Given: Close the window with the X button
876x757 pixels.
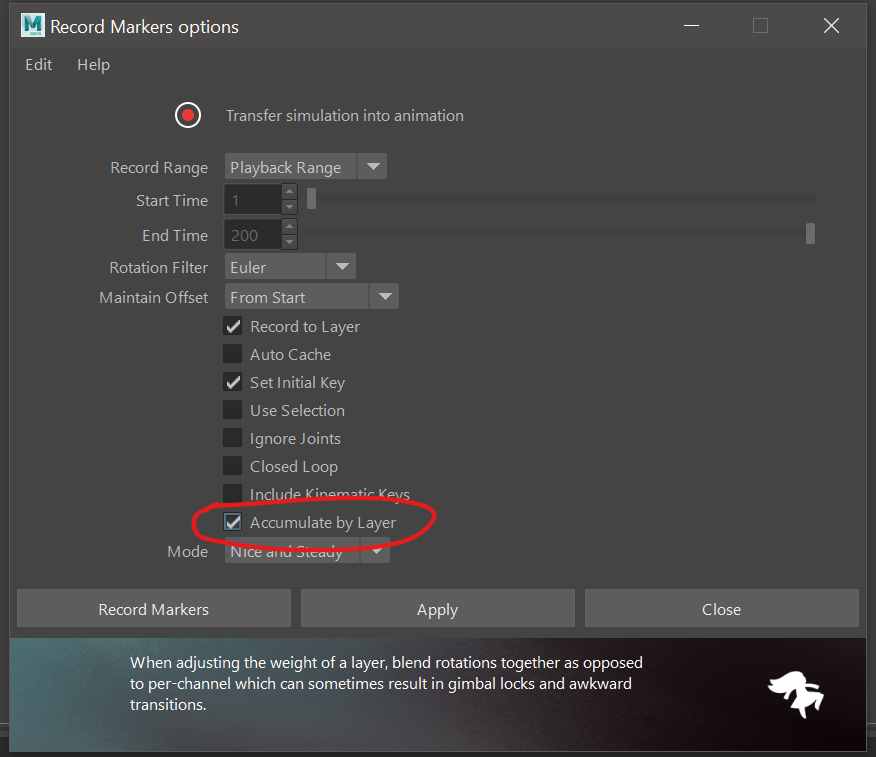Looking at the screenshot, I should pyautogui.click(x=831, y=26).
